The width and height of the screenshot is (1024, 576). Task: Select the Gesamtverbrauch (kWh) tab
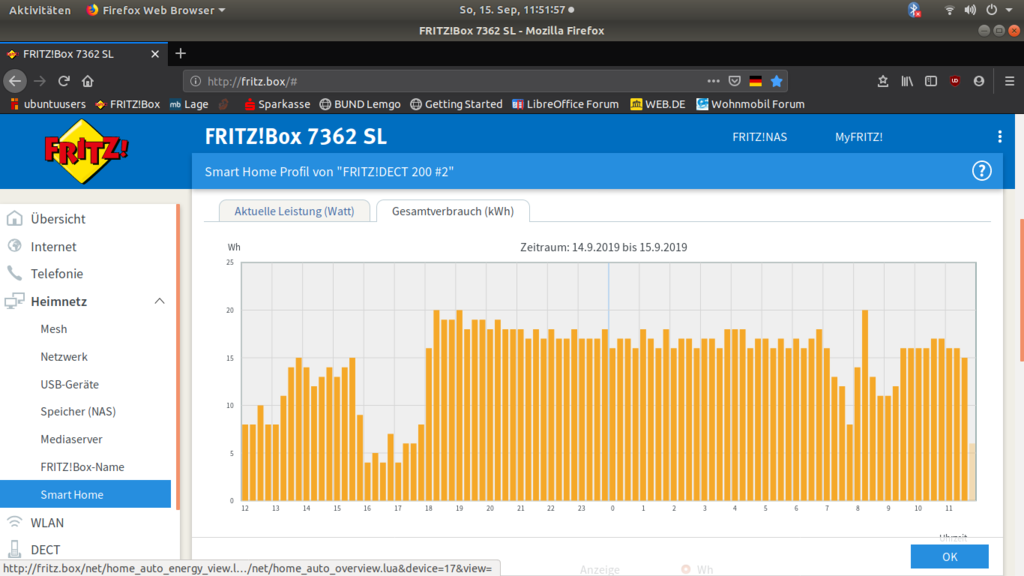(453, 211)
